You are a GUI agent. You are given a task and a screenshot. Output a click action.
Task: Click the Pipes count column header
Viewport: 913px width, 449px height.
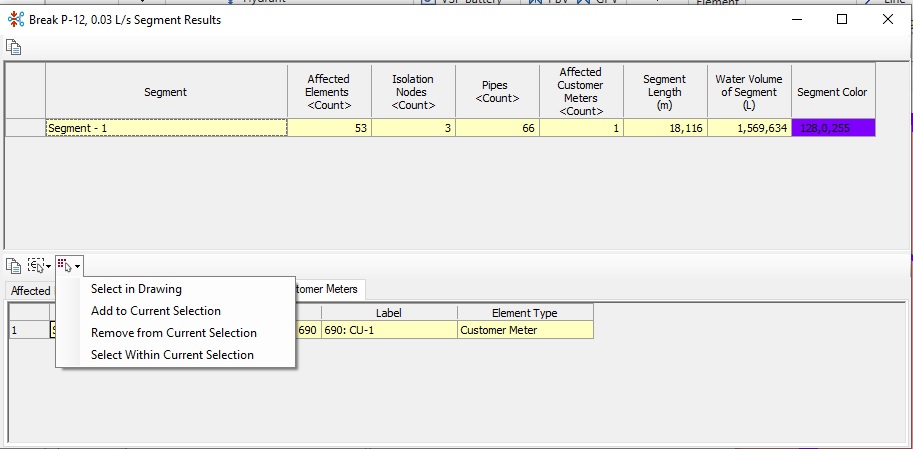497,91
